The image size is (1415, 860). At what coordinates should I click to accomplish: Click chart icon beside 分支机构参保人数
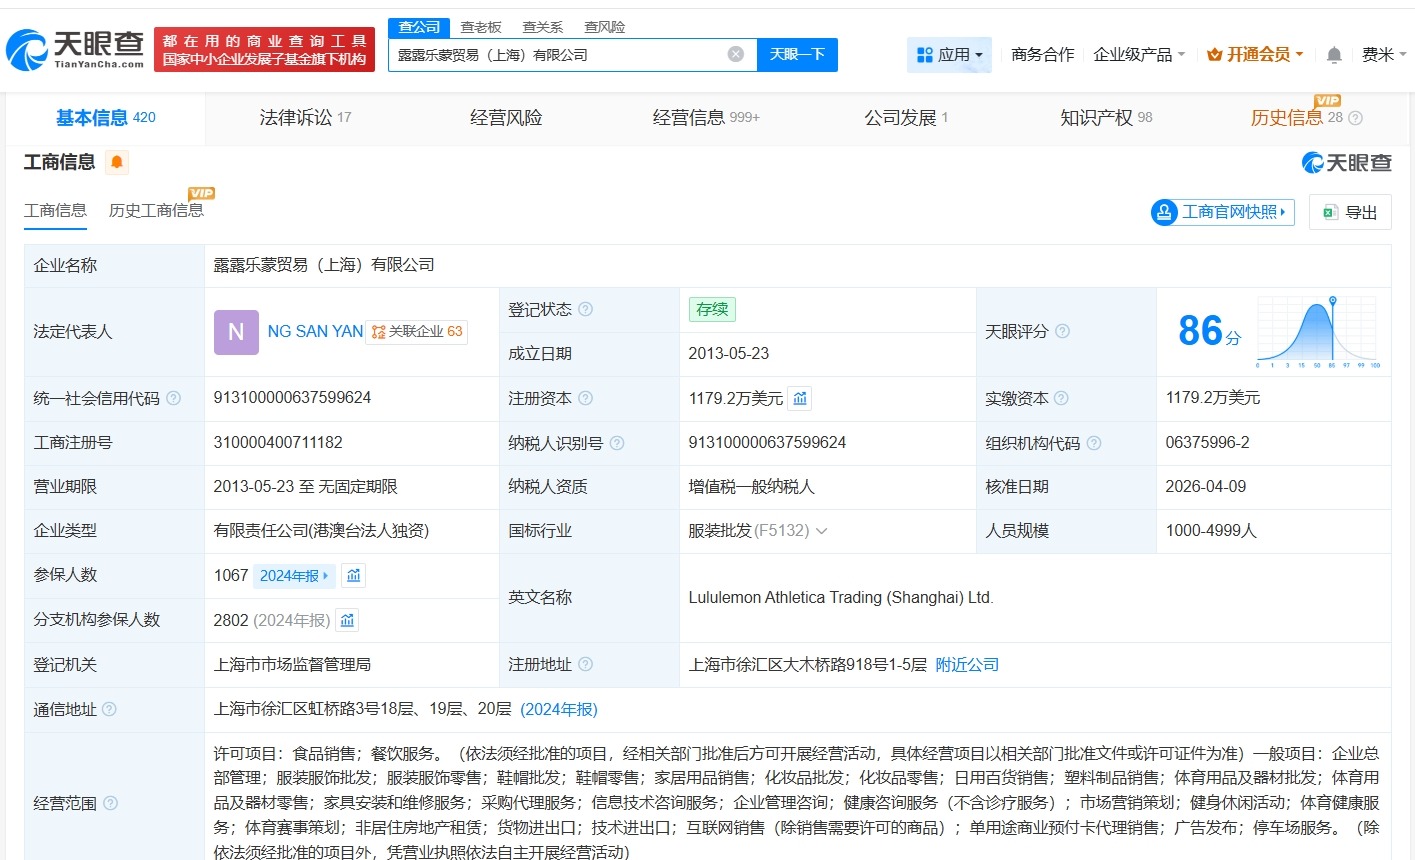point(347,620)
